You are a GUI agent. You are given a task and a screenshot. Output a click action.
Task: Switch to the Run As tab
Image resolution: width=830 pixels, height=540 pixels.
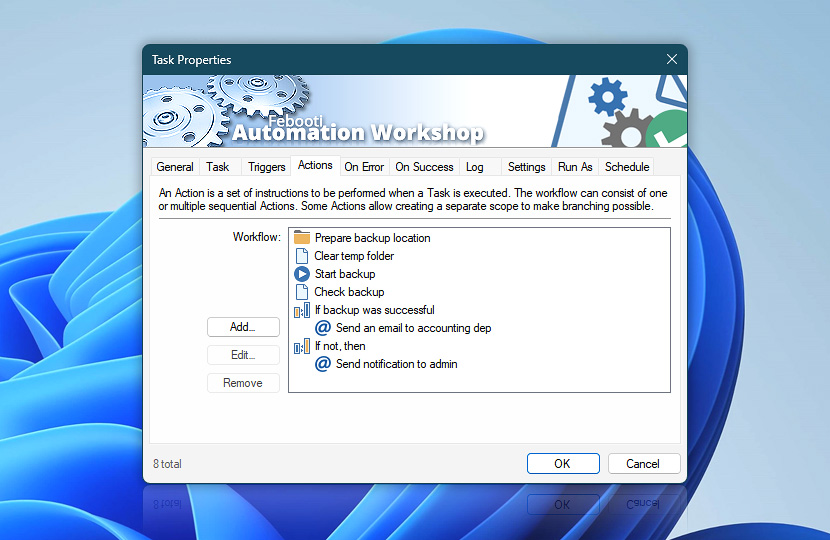point(575,167)
